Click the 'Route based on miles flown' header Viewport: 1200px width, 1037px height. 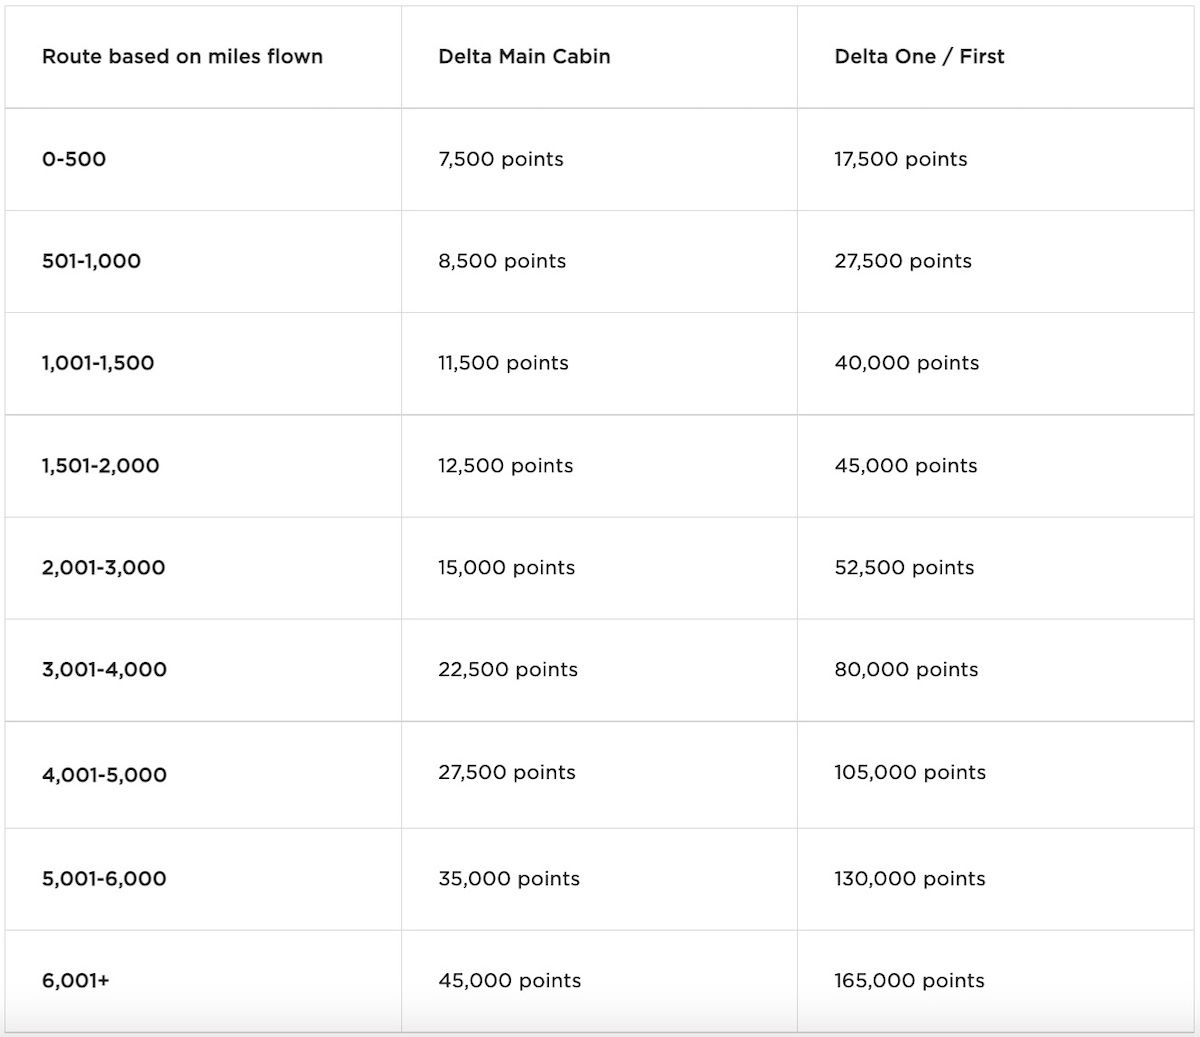[x=182, y=57]
